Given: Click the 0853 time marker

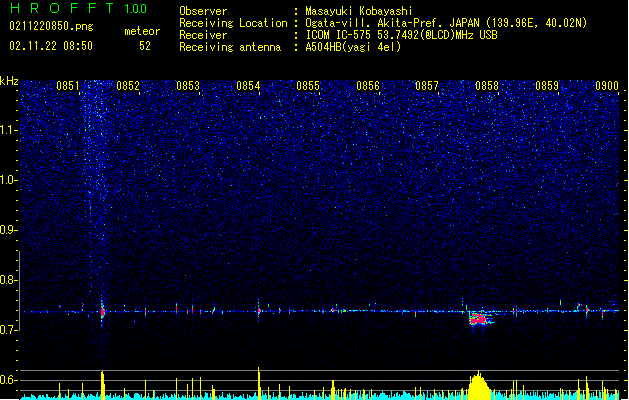Looking at the screenshot, I should (x=188, y=85).
